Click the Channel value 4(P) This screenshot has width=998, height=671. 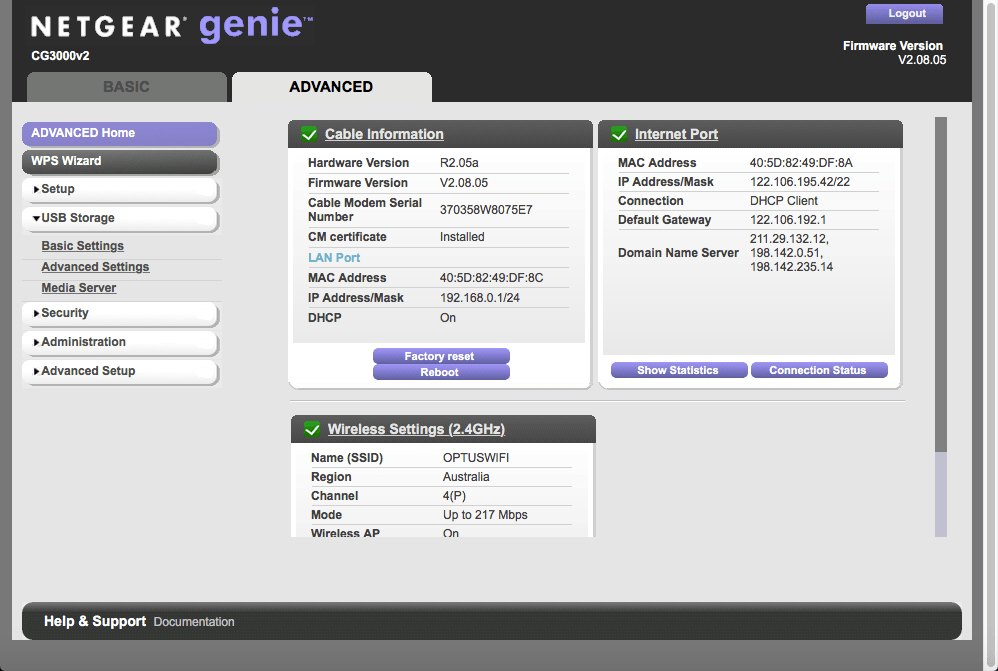coord(454,496)
